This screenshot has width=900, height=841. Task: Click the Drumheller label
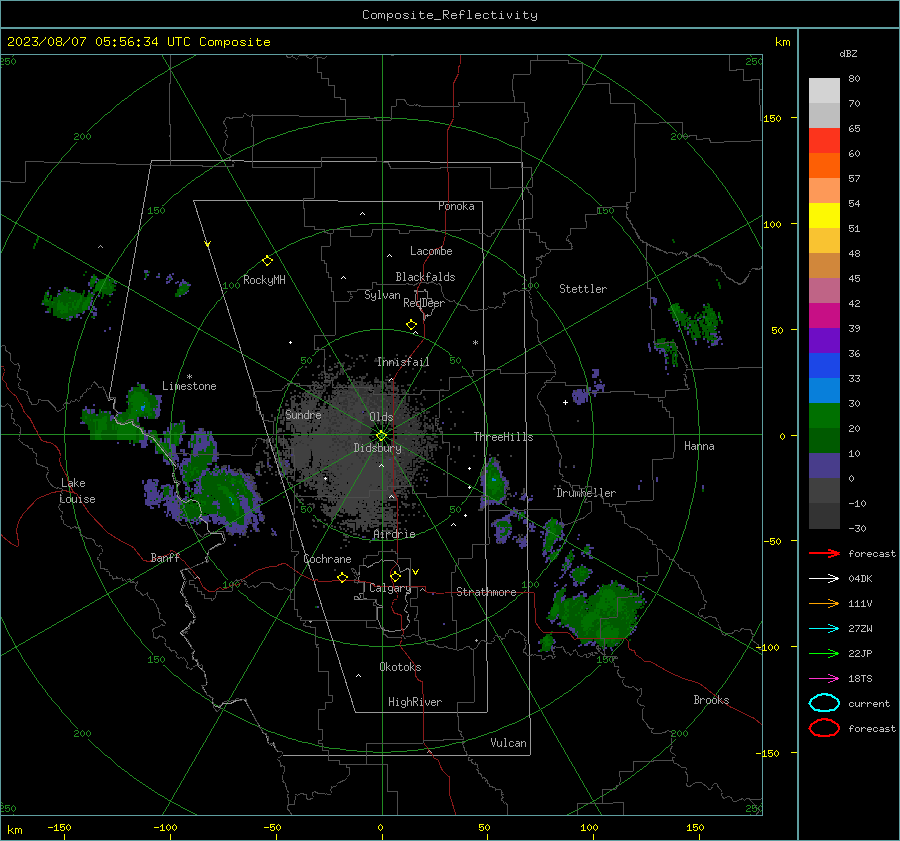pos(586,493)
